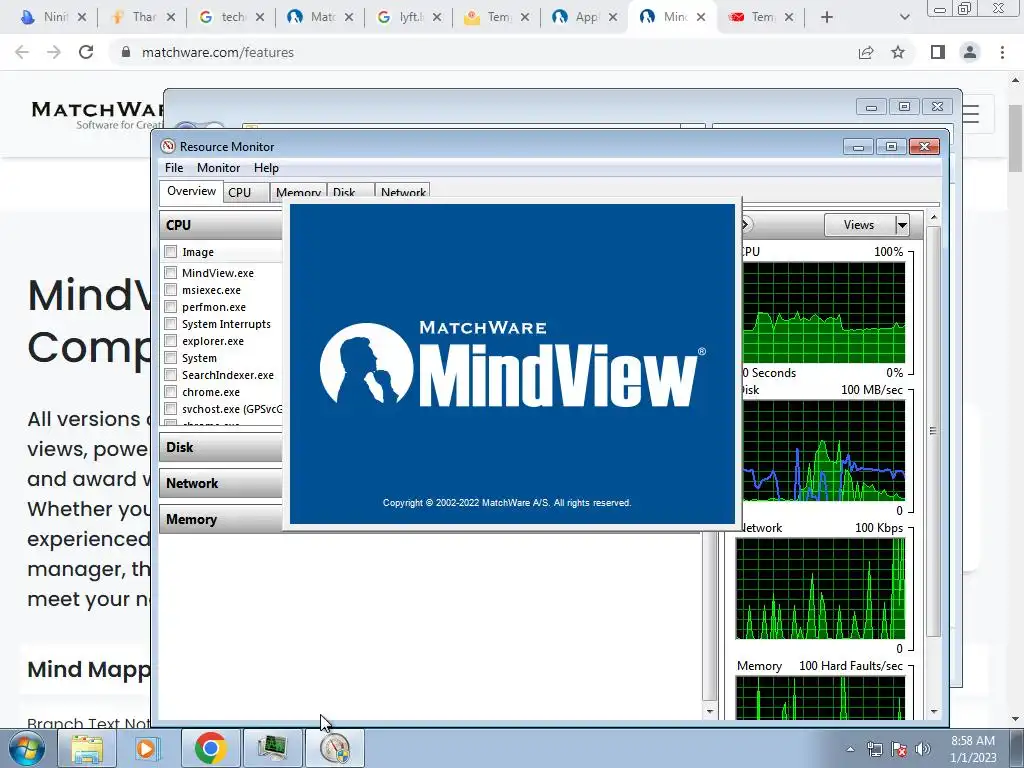Click Chrome's back navigation arrow
Screen dimensions: 1024x768
[x=22, y=52]
